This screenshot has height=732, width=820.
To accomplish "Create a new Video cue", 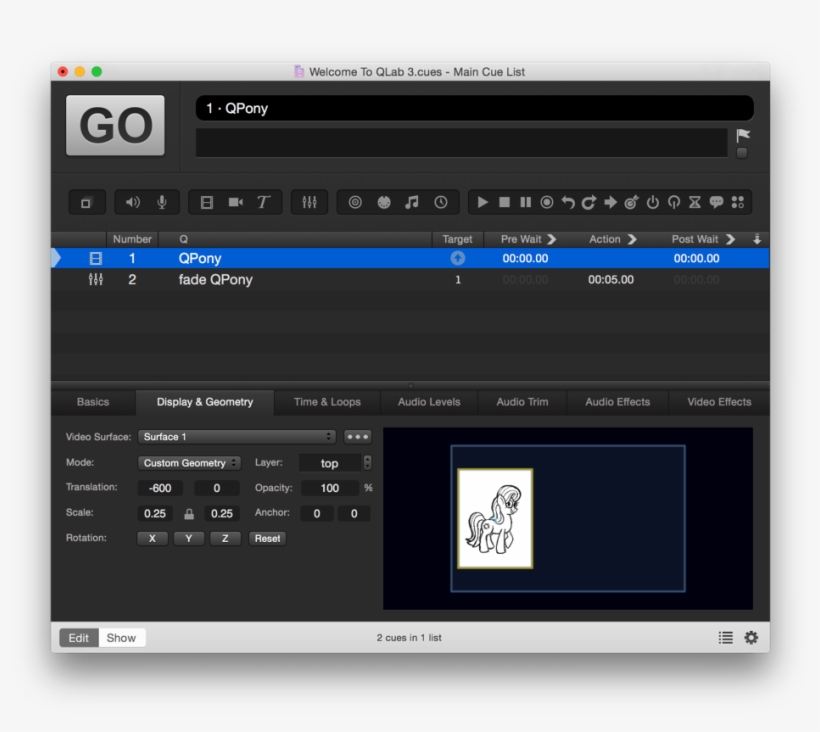I will click(x=207, y=202).
